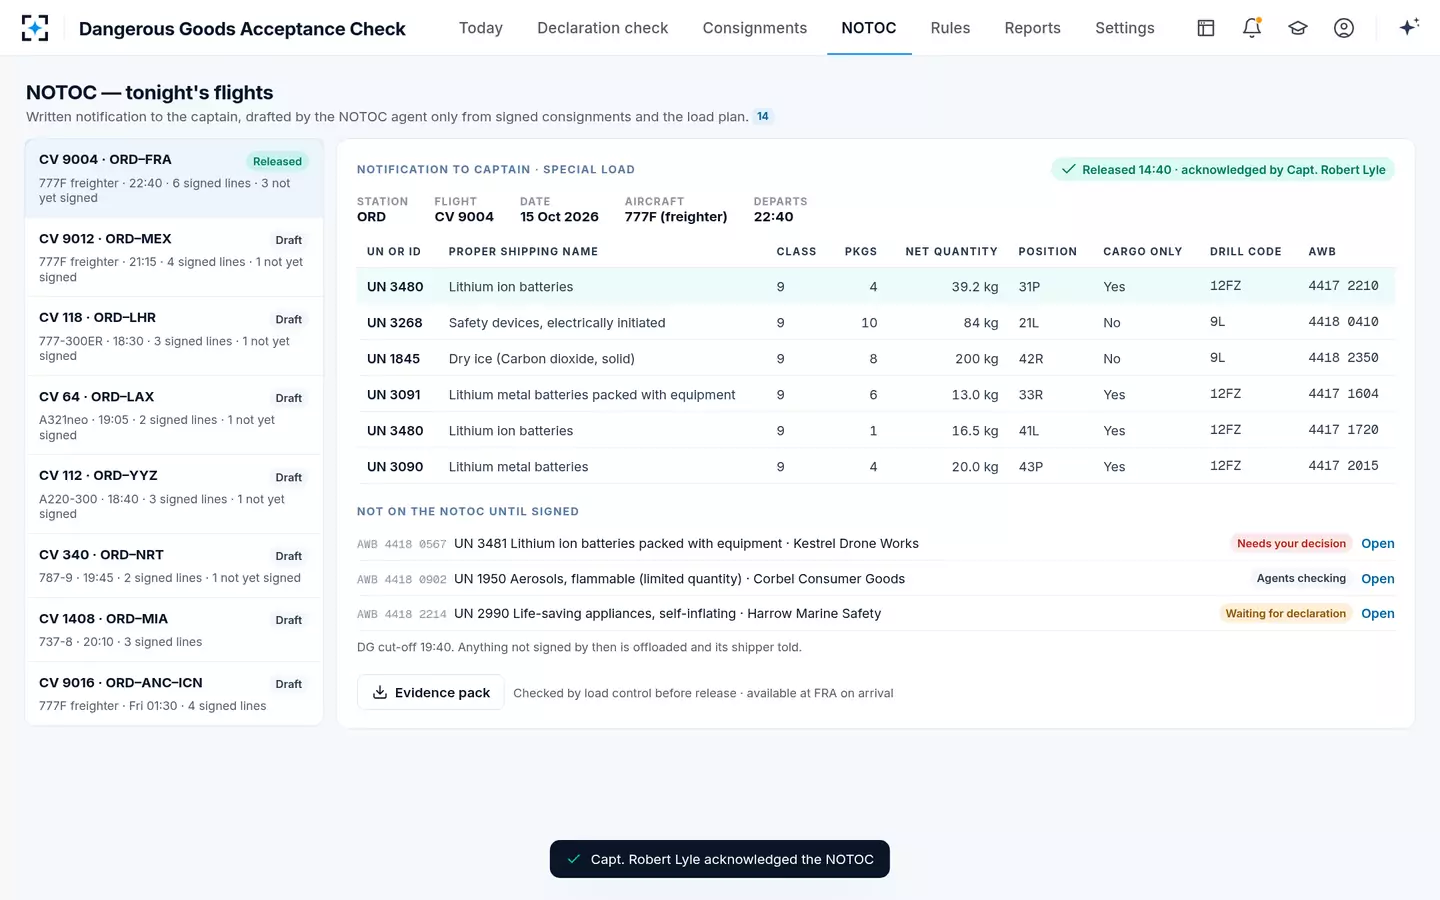Image resolution: width=1440 pixels, height=900 pixels.
Task: Open the Rules tab
Action: click(950, 28)
